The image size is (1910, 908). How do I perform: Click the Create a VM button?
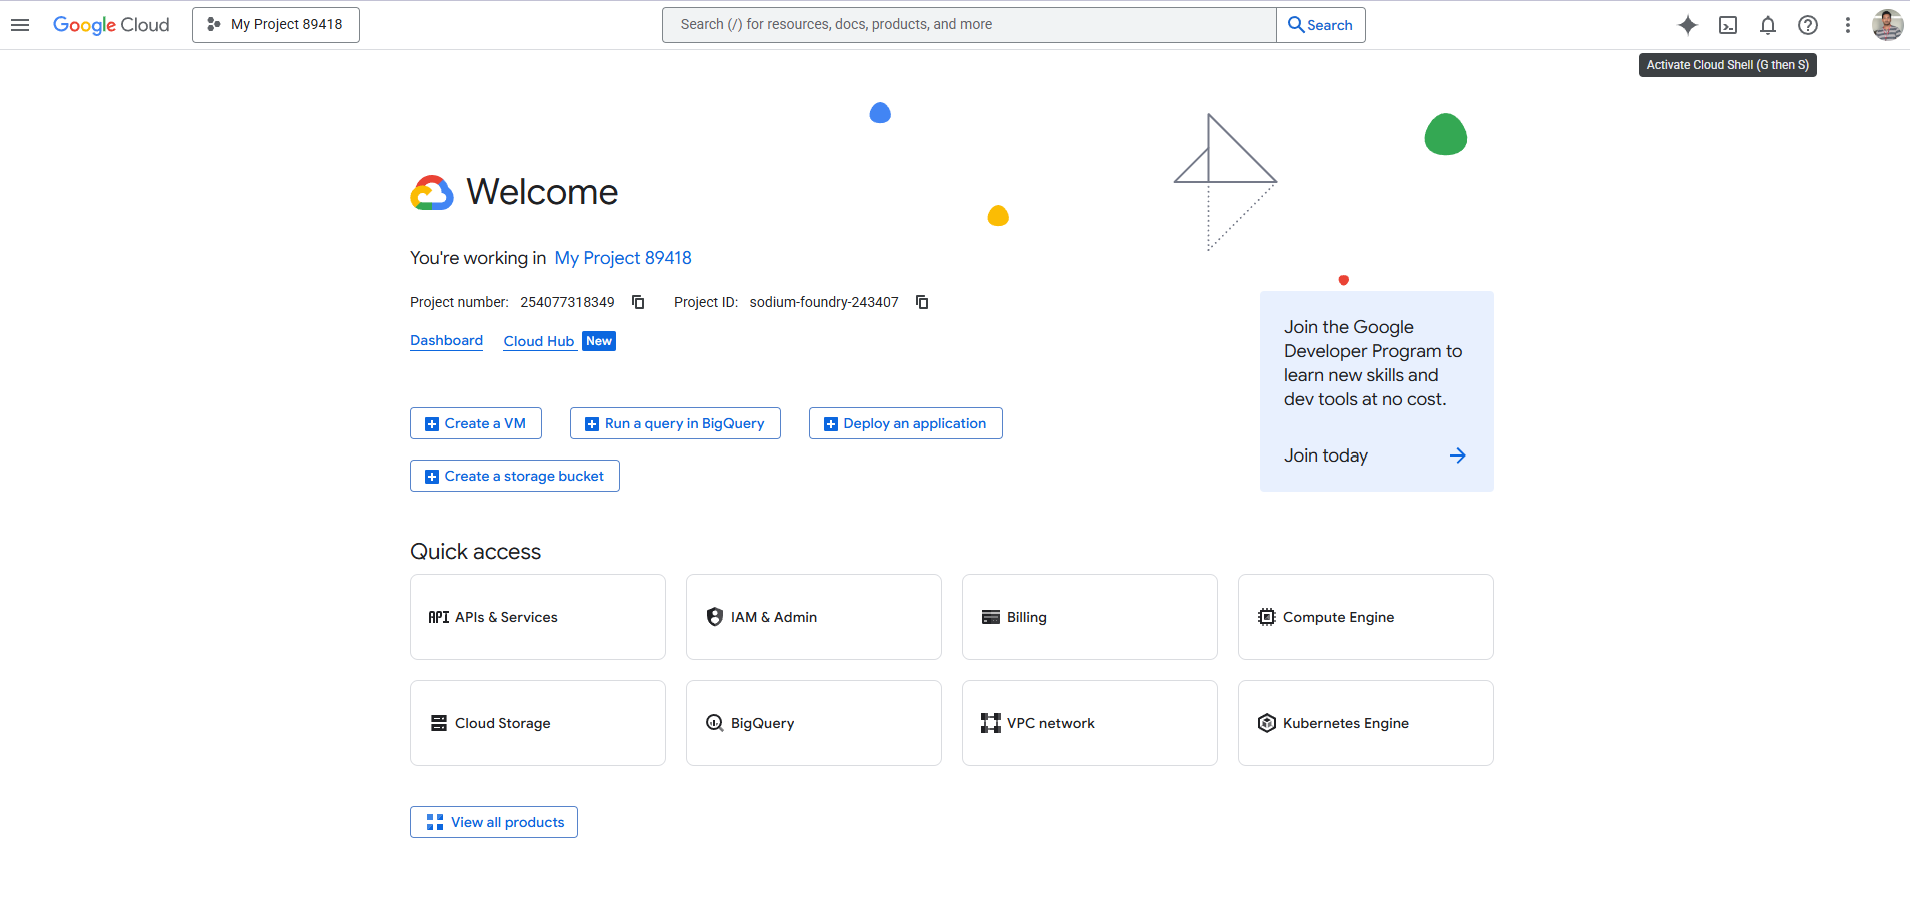(x=475, y=422)
